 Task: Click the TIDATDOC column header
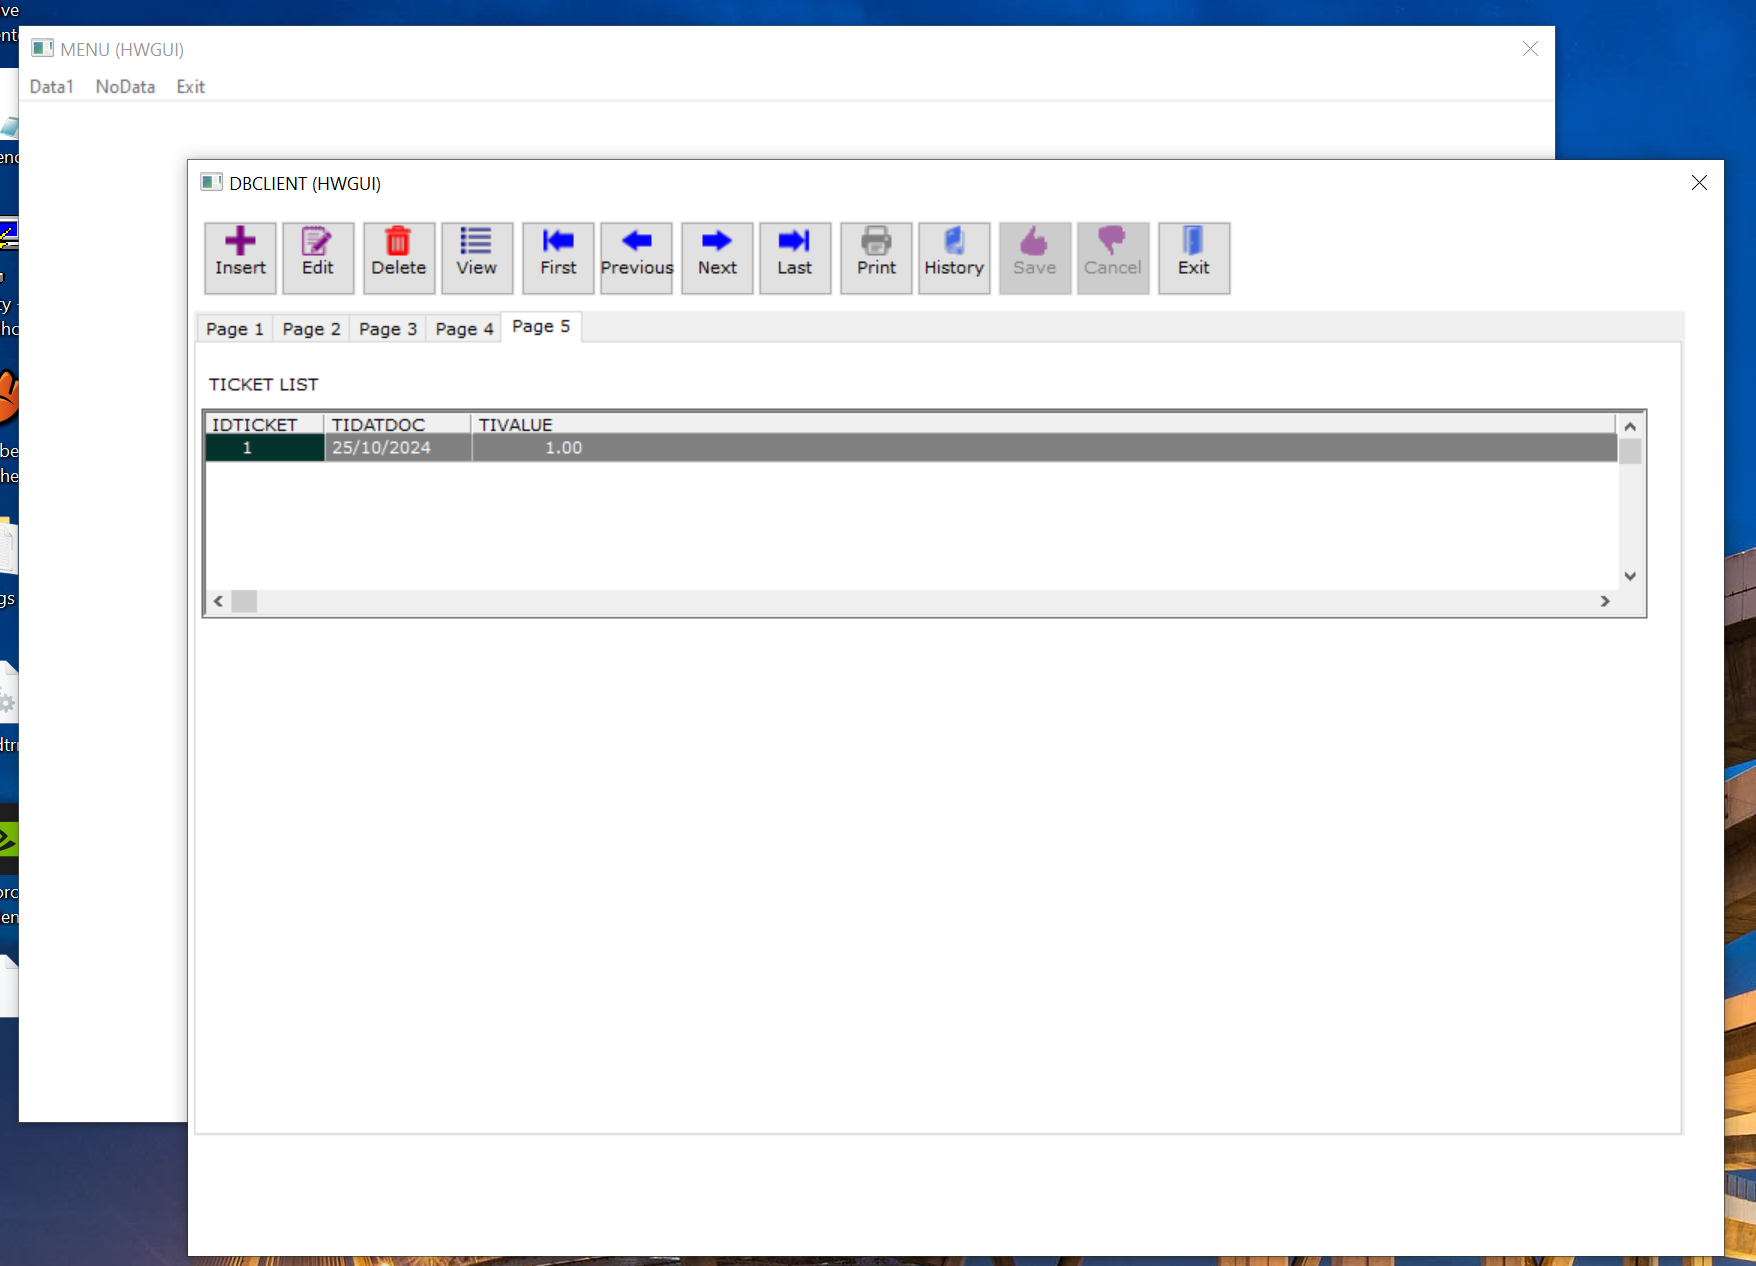tap(397, 424)
